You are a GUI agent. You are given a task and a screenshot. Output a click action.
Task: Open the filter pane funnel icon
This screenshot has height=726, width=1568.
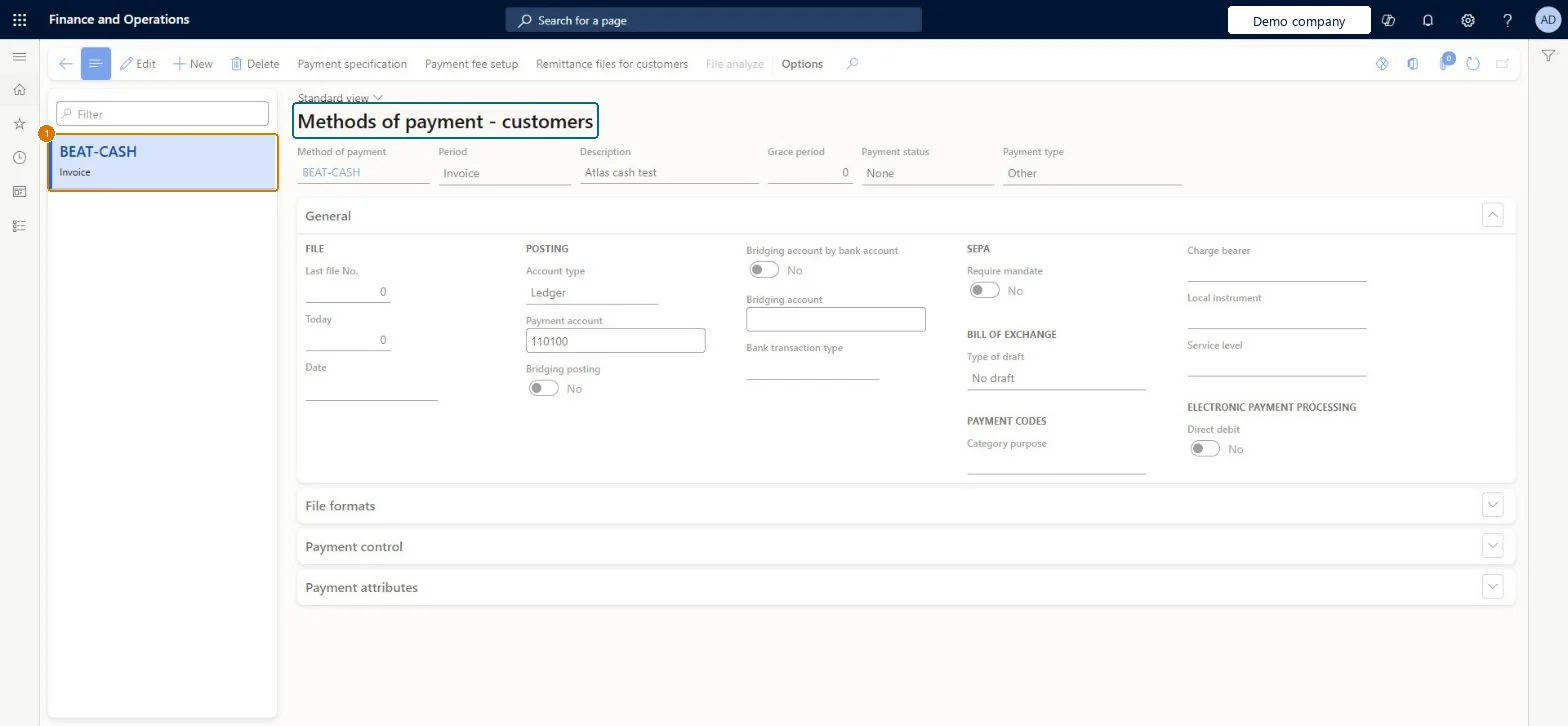tap(1548, 57)
